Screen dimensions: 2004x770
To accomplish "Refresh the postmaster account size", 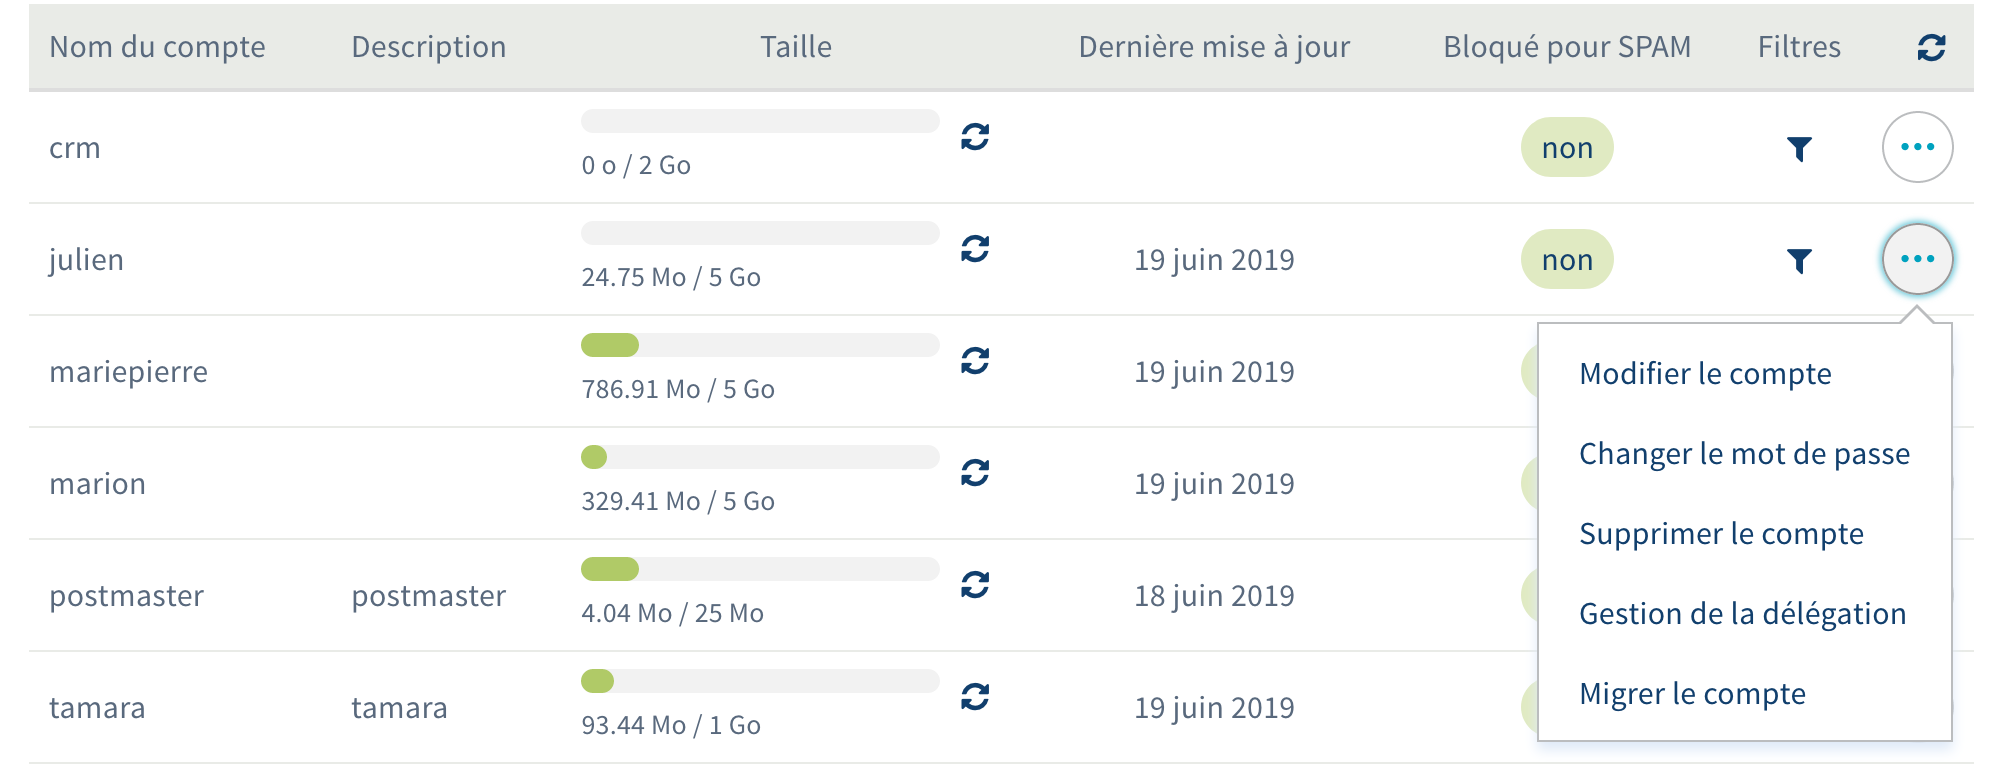I will pos(975,584).
